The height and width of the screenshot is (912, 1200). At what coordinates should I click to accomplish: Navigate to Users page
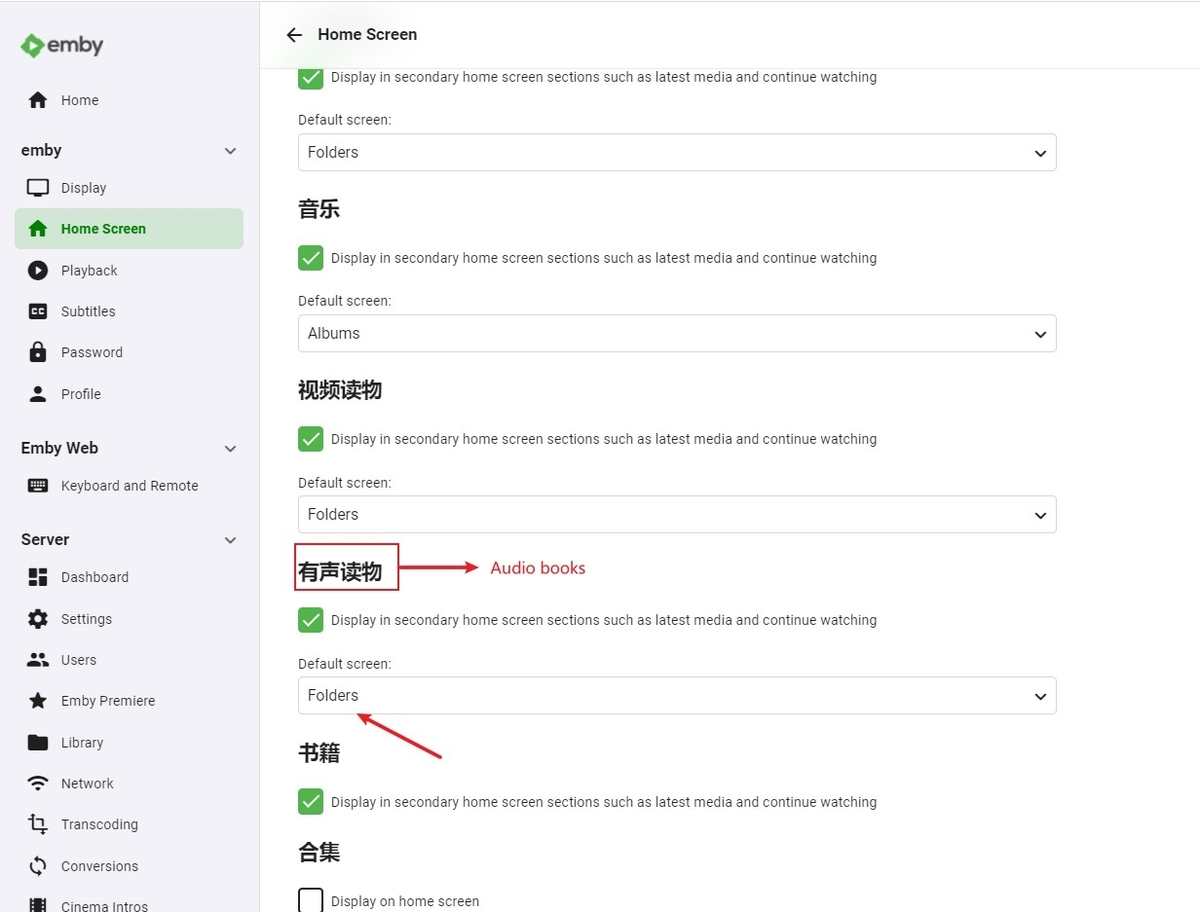tap(79, 660)
